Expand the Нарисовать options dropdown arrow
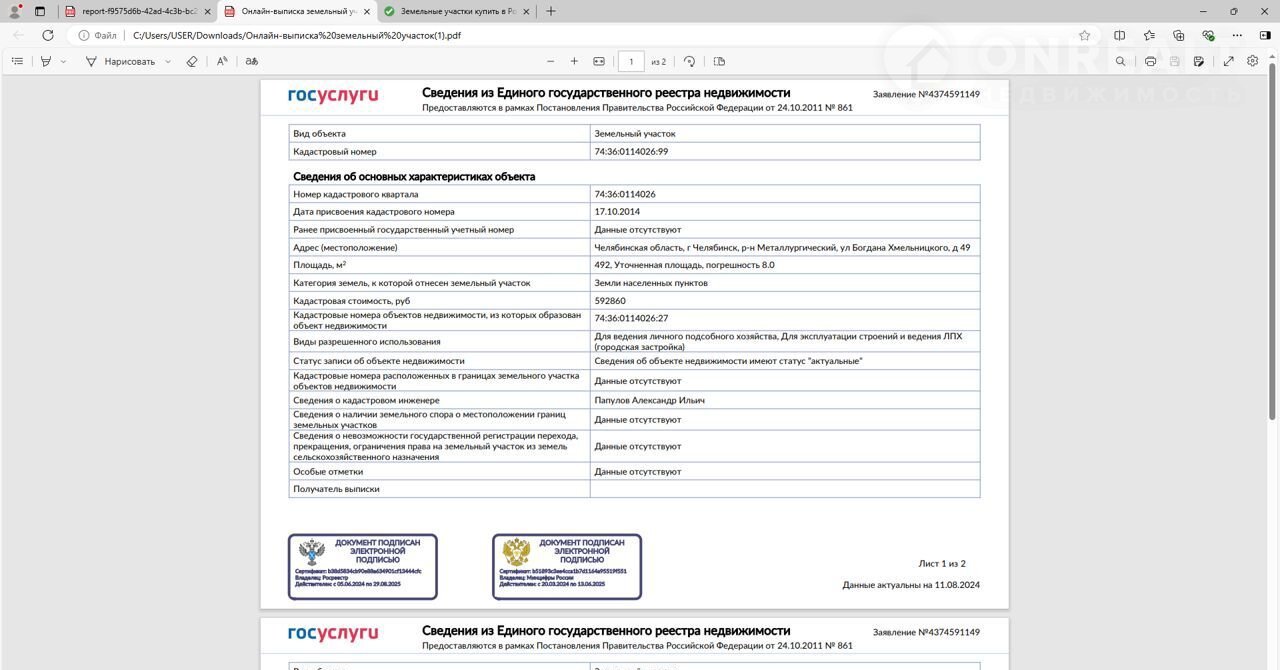1280x670 pixels. pyautogui.click(x=167, y=61)
